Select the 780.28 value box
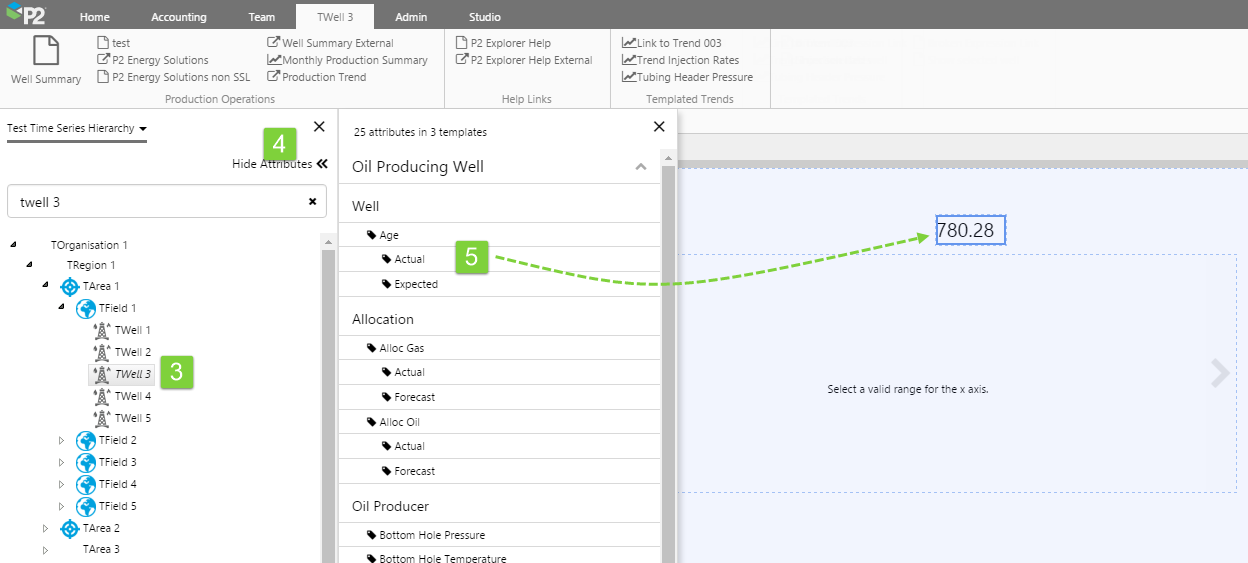 (x=970, y=230)
